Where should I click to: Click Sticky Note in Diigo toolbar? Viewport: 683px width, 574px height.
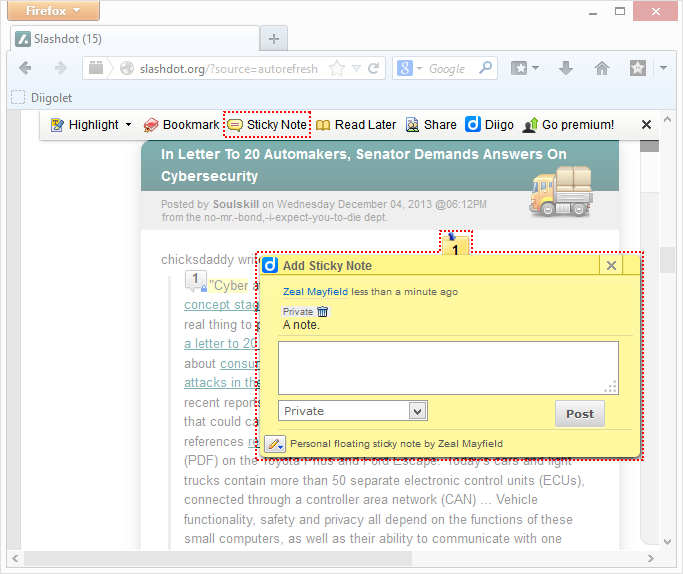click(x=267, y=125)
